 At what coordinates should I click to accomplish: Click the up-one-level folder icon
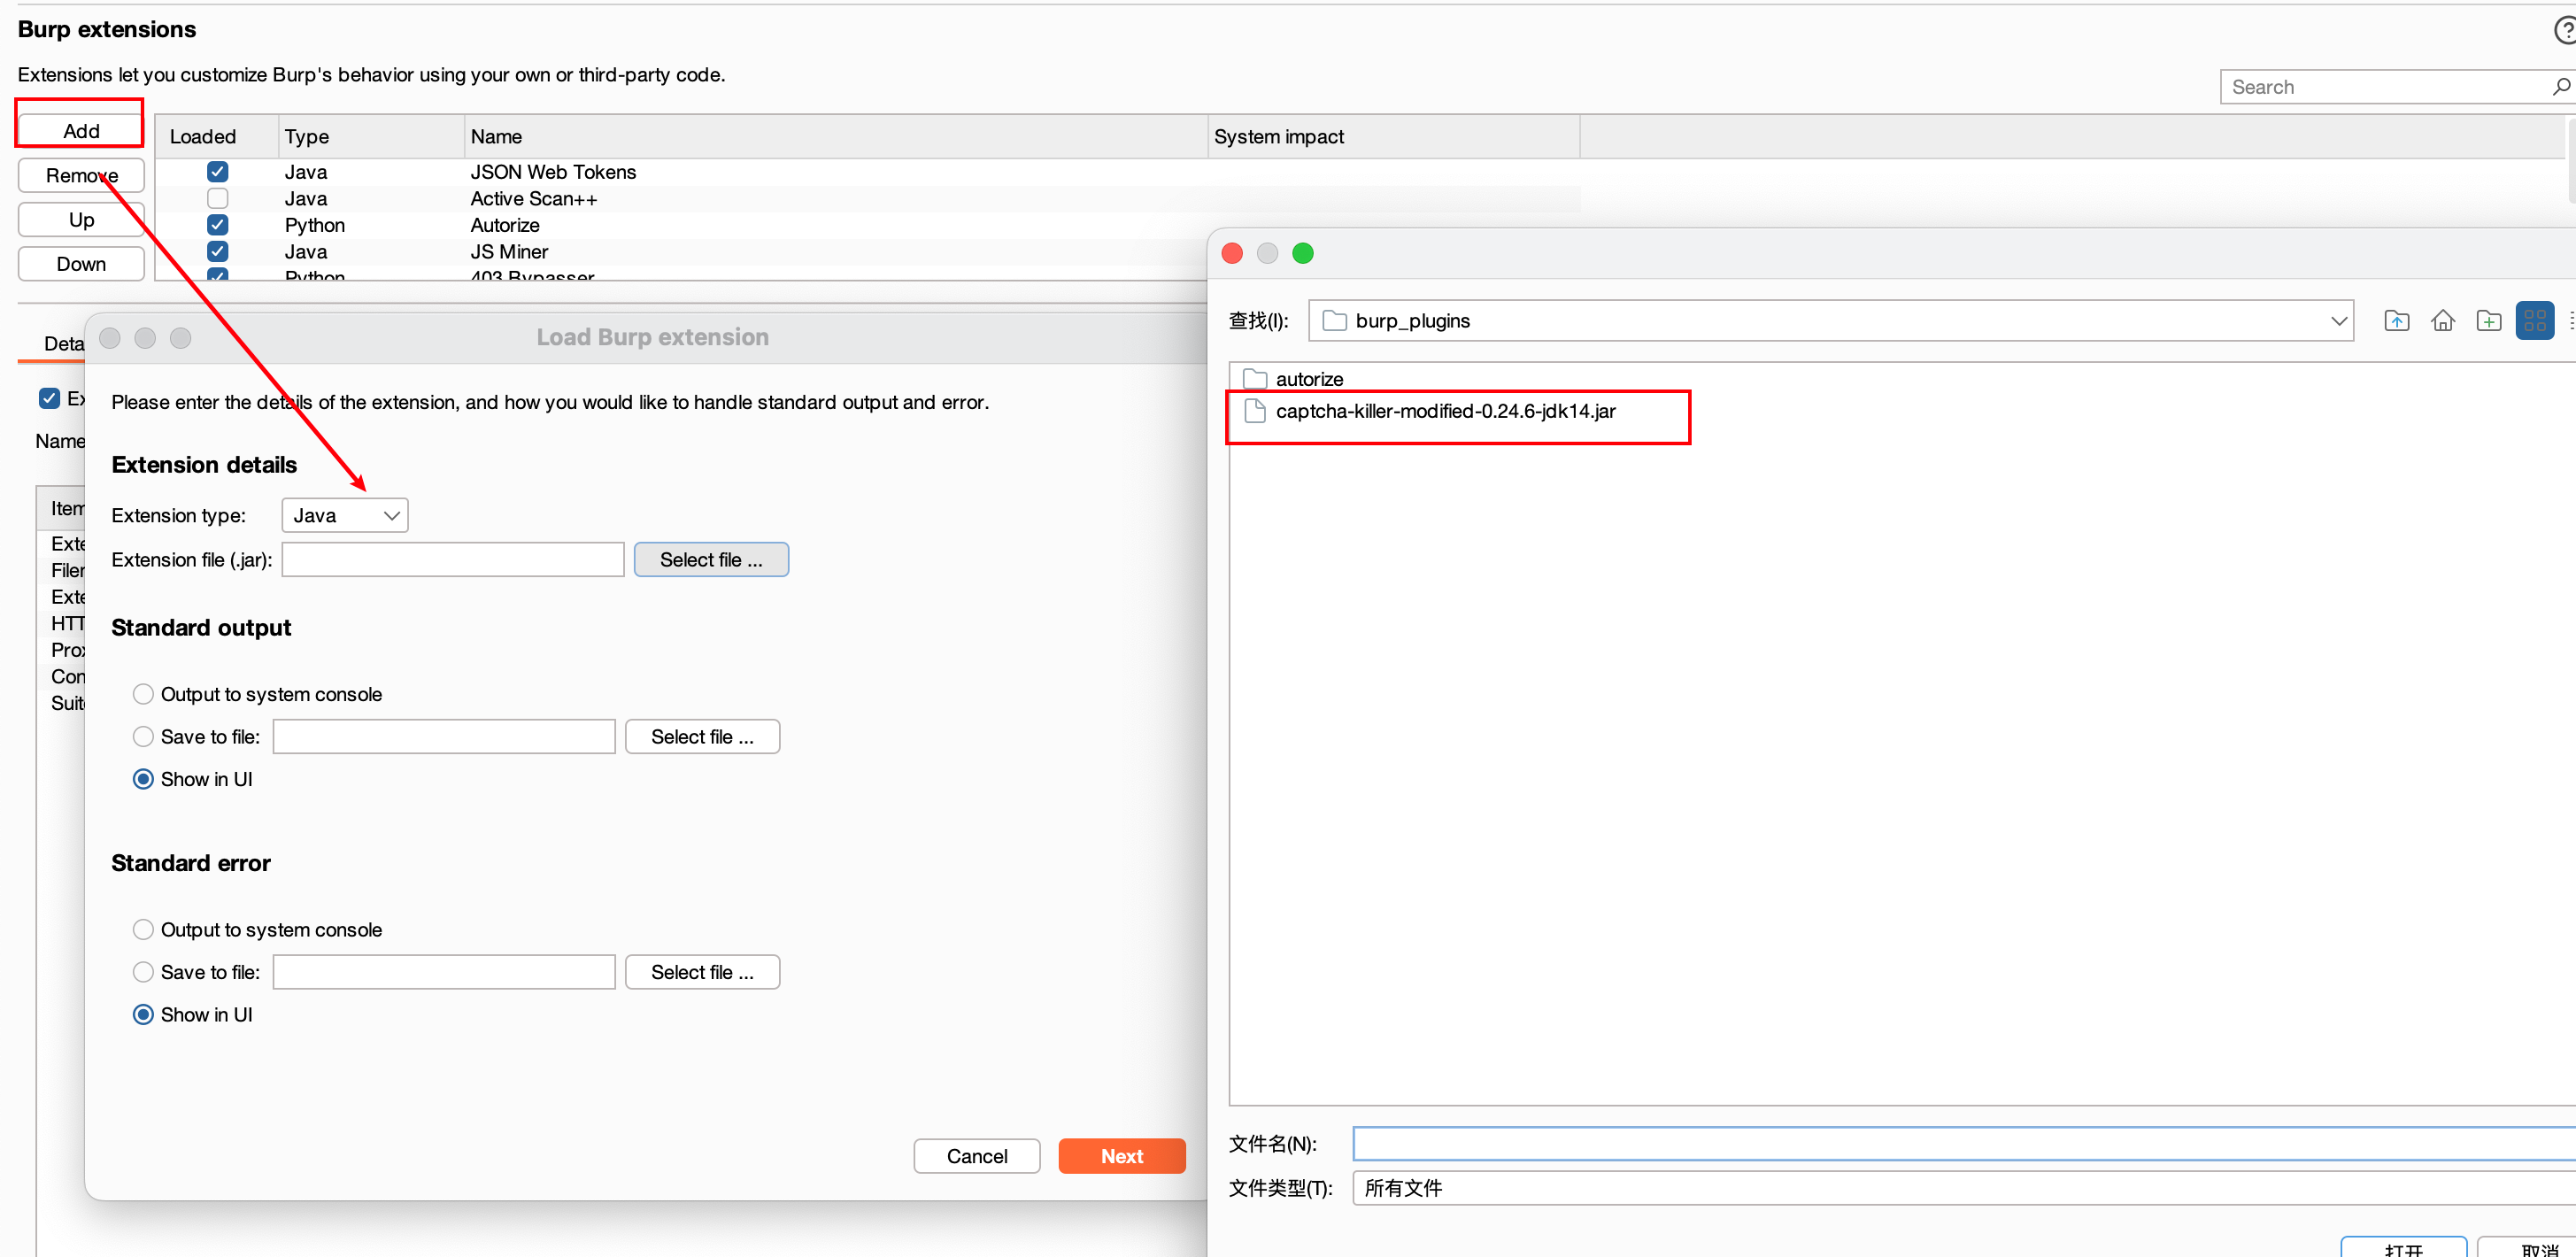click(x=2396, y=321)
